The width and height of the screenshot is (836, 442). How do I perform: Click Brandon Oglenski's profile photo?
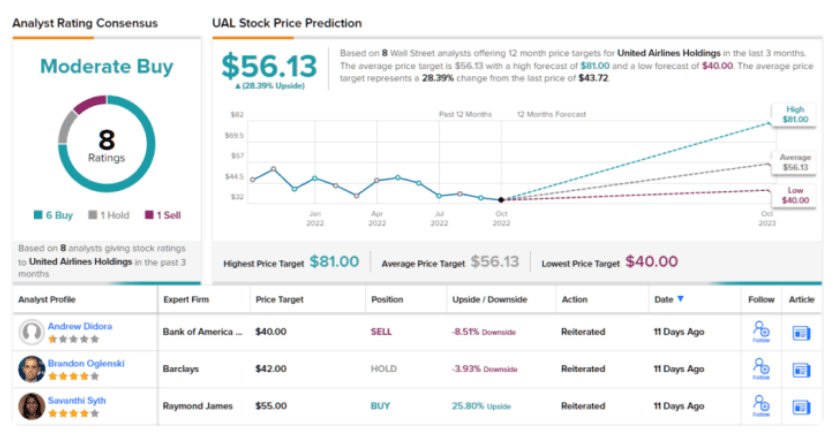[32, 369]
